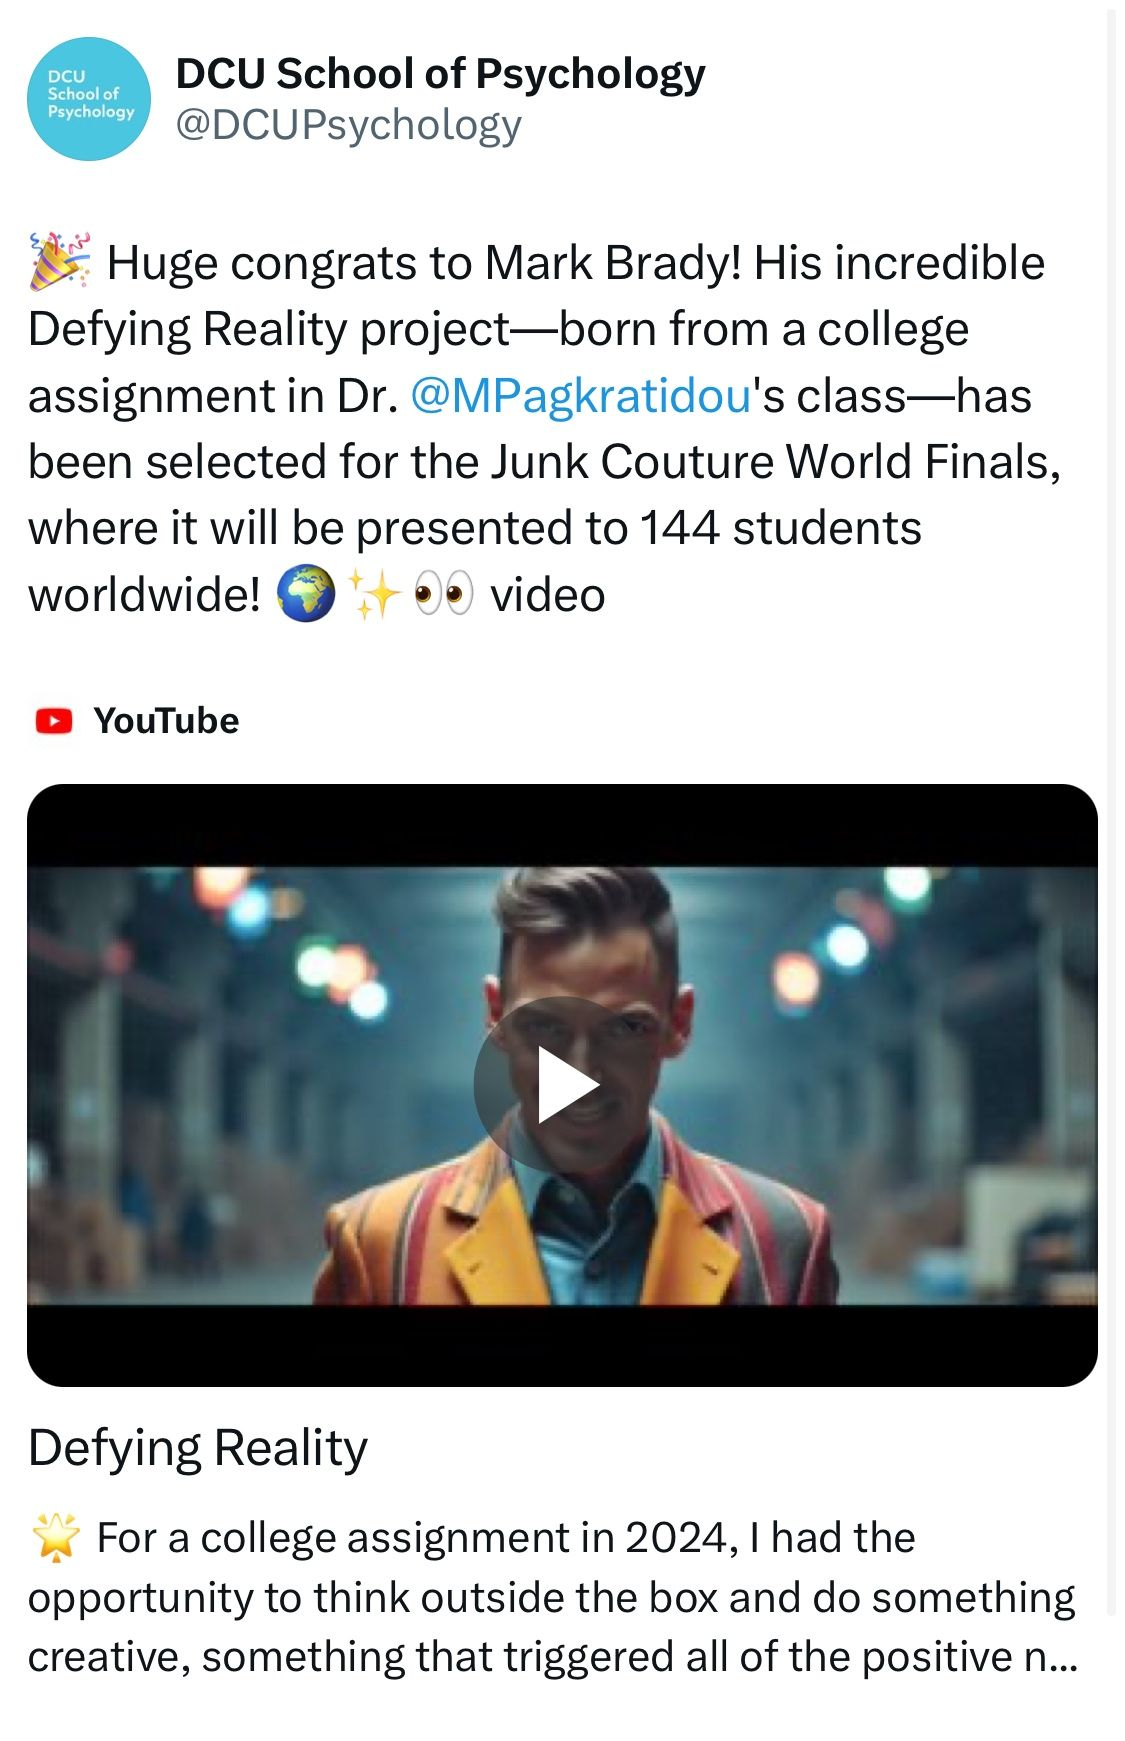Open the @MPagkratidou mention link

pos(581,396)
